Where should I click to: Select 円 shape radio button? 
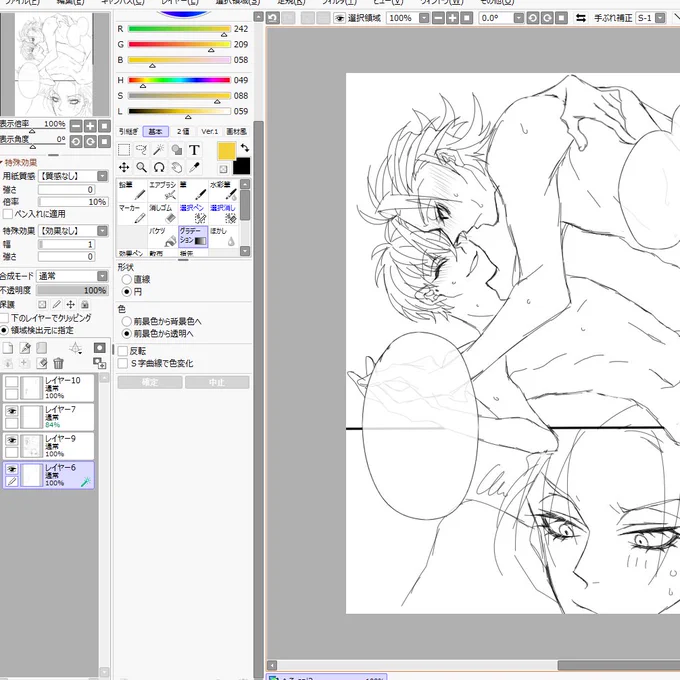pyautogui.click(x=127, y=292)
